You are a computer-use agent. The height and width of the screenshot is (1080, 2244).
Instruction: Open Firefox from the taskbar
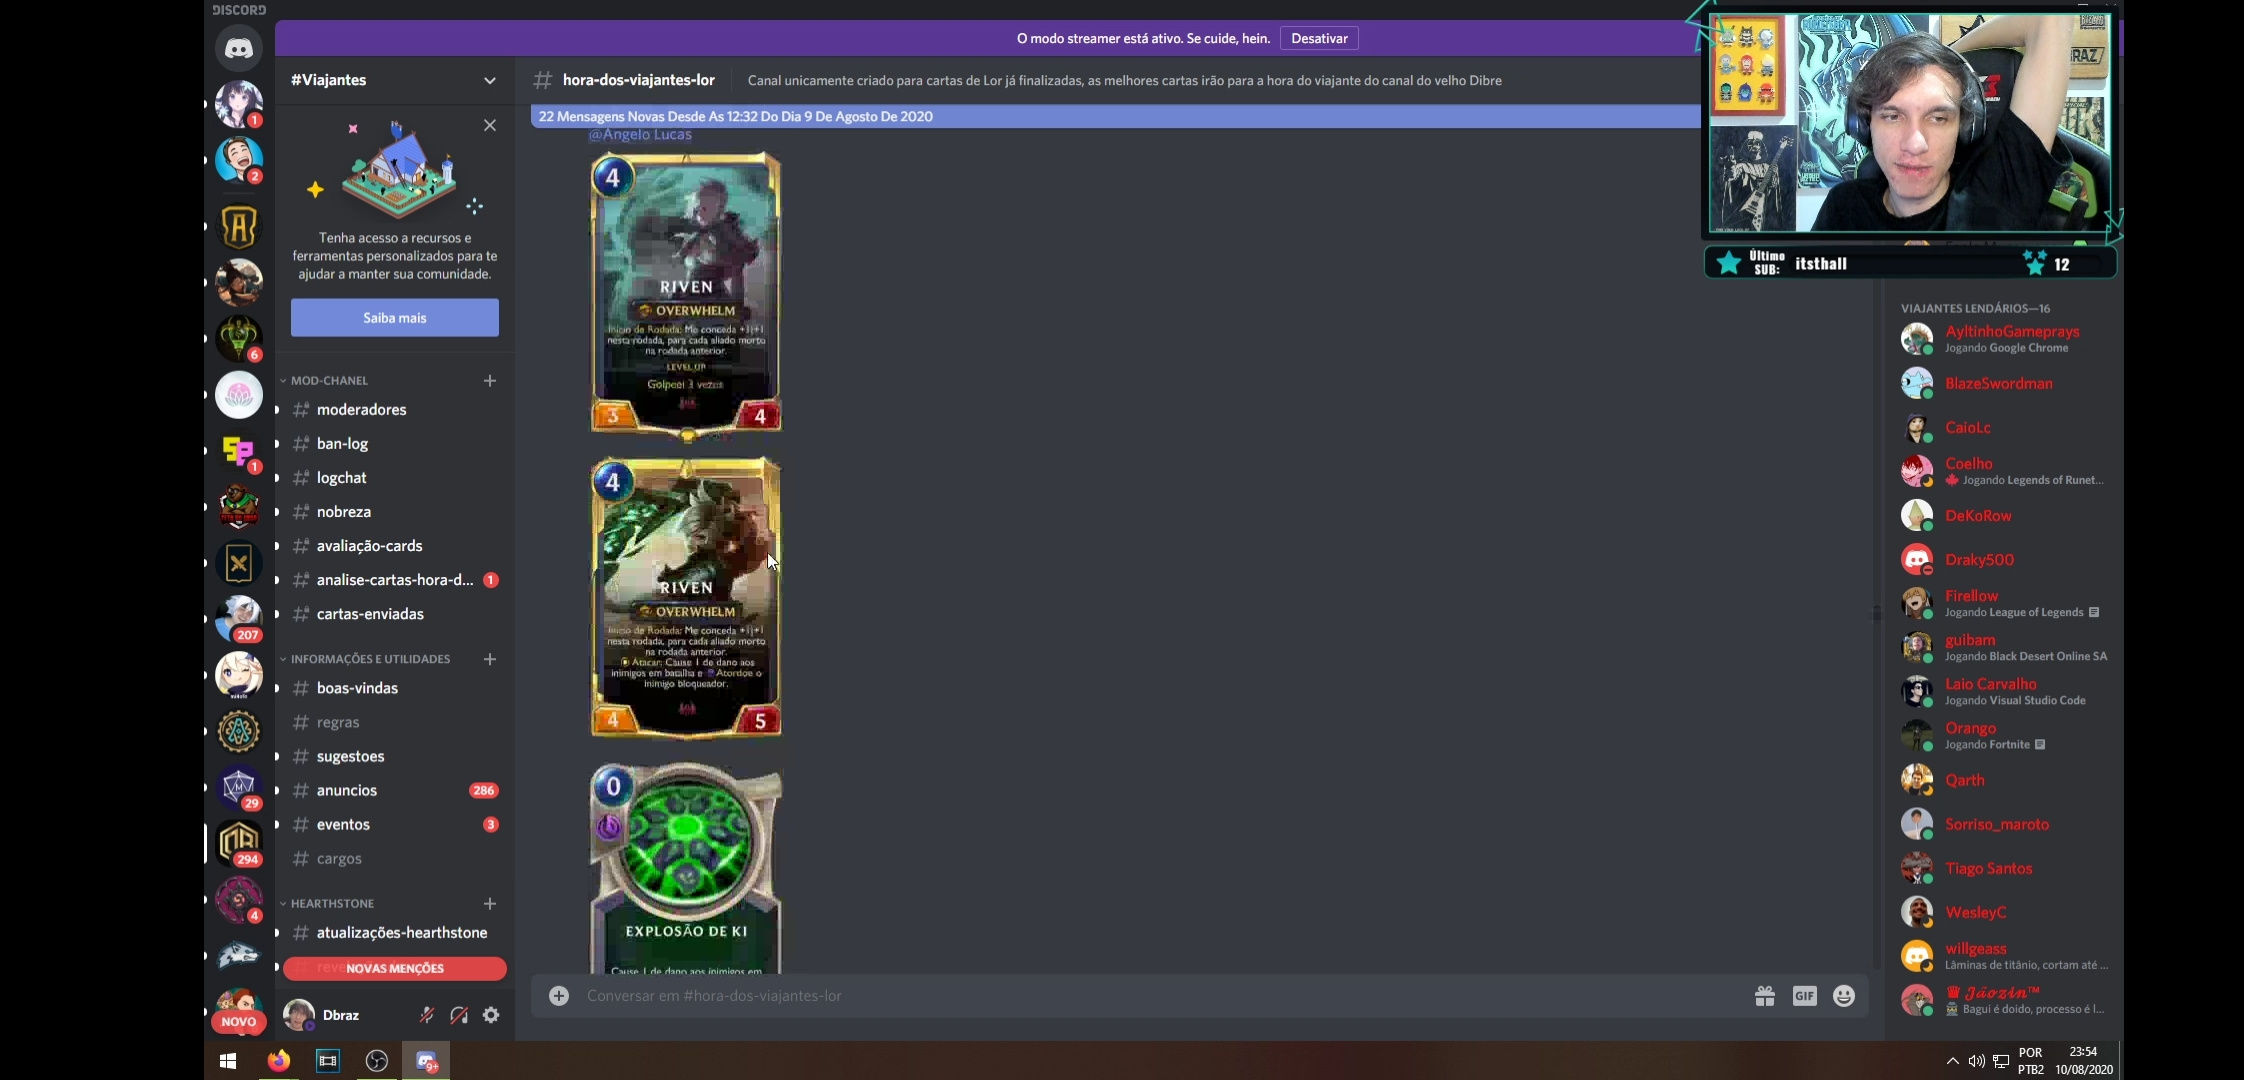[278, 1061]
